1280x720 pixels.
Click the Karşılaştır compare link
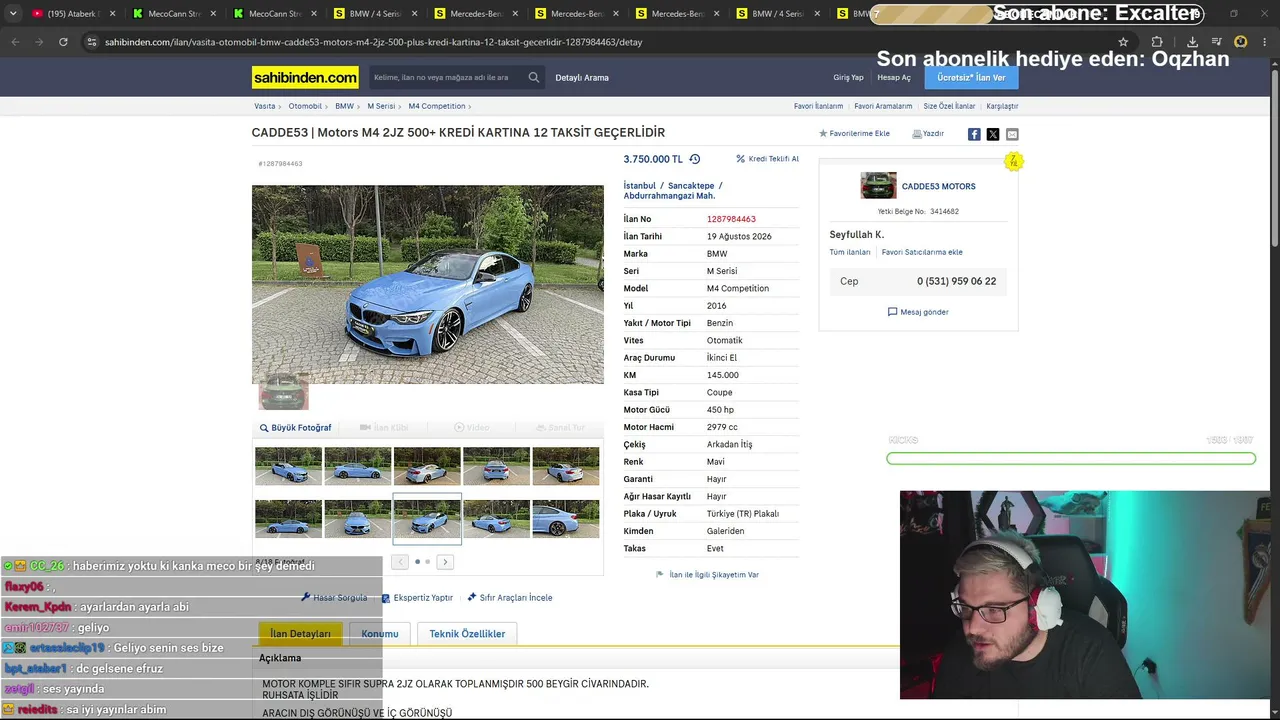tap(1002, 106)
